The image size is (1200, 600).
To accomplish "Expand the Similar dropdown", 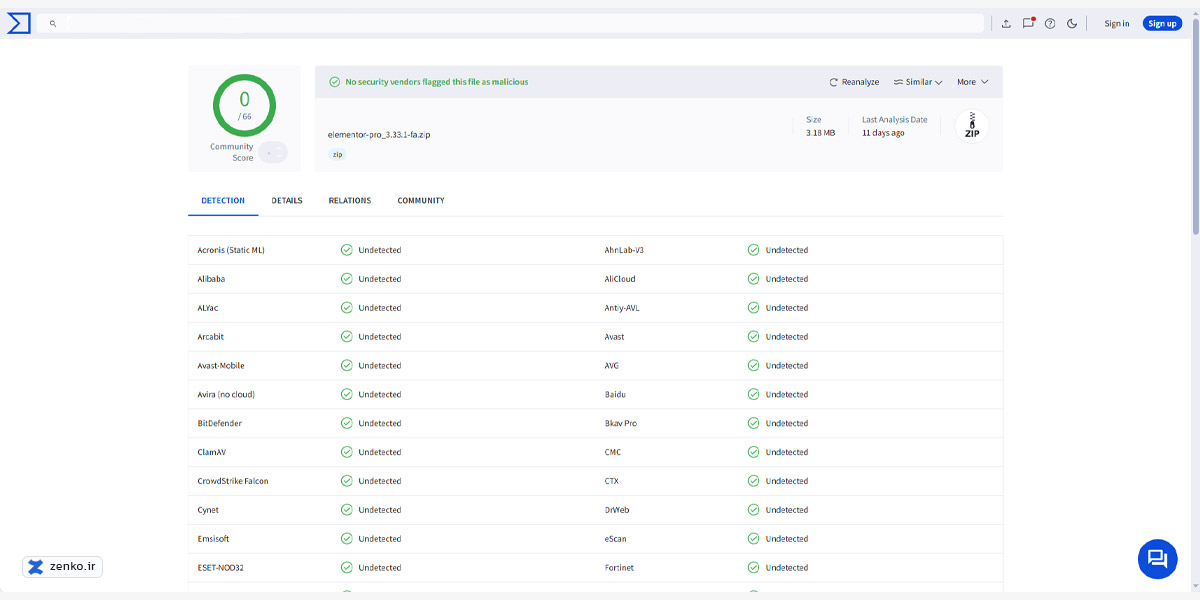I will pyautogui.click(x=918, y=82).
